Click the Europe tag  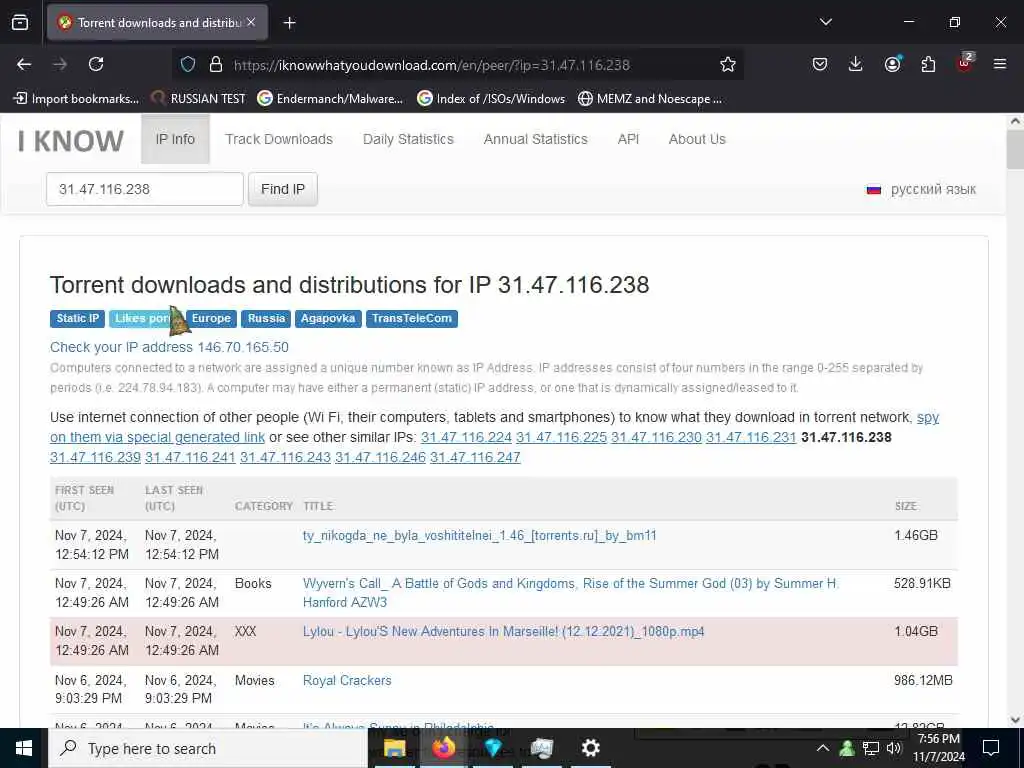pyautogui.click(x=211, y=318)
